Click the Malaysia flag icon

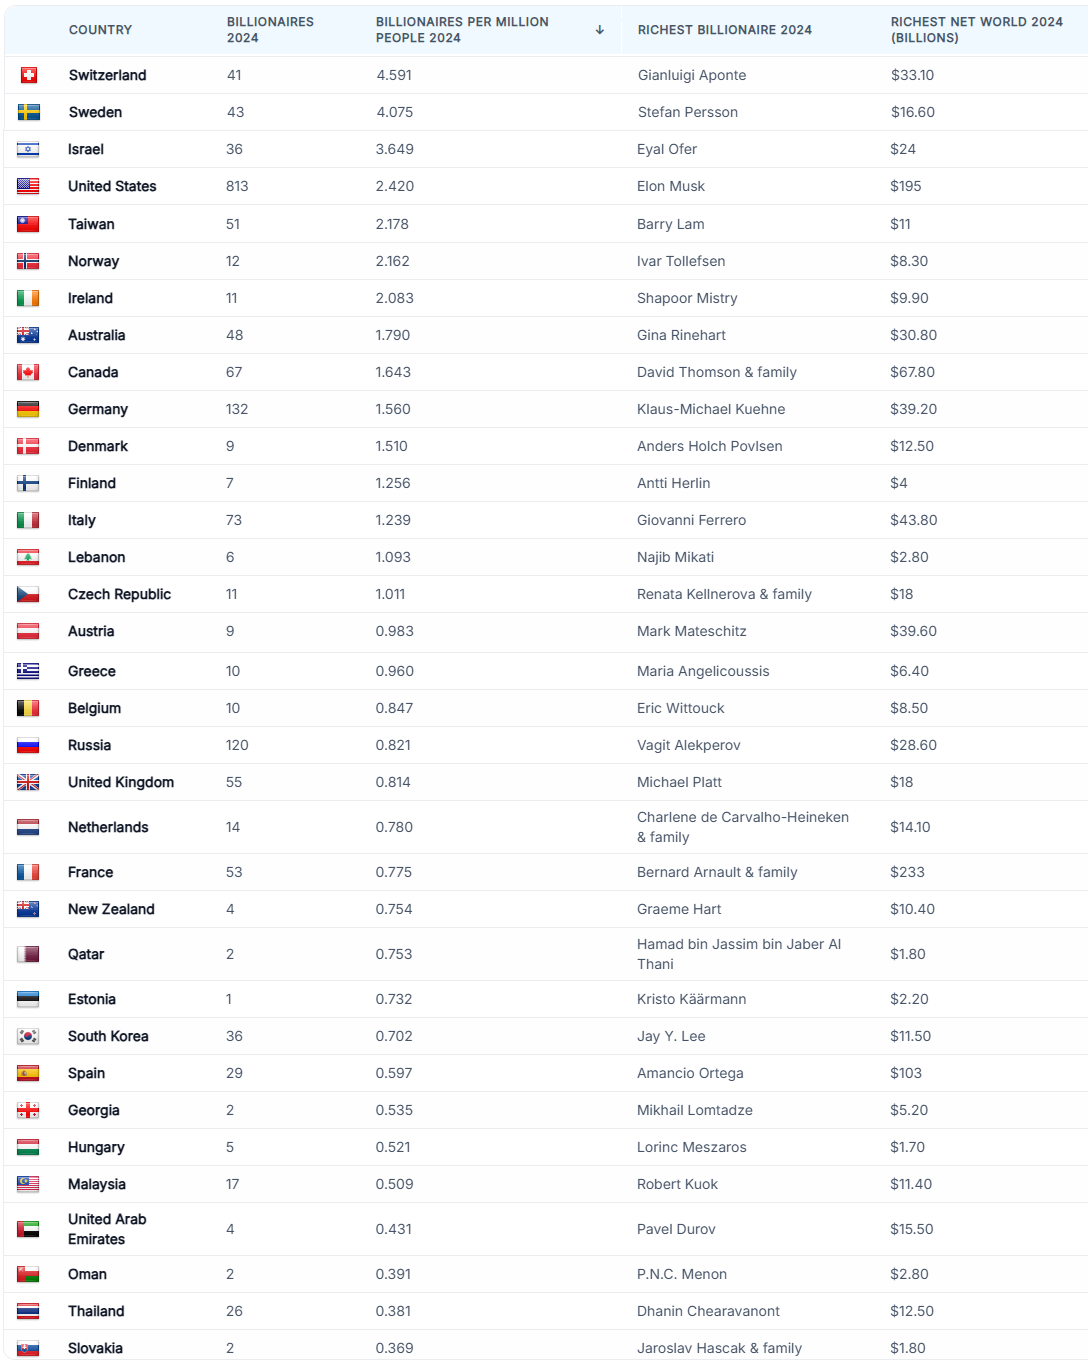(x=28, y=1184)
